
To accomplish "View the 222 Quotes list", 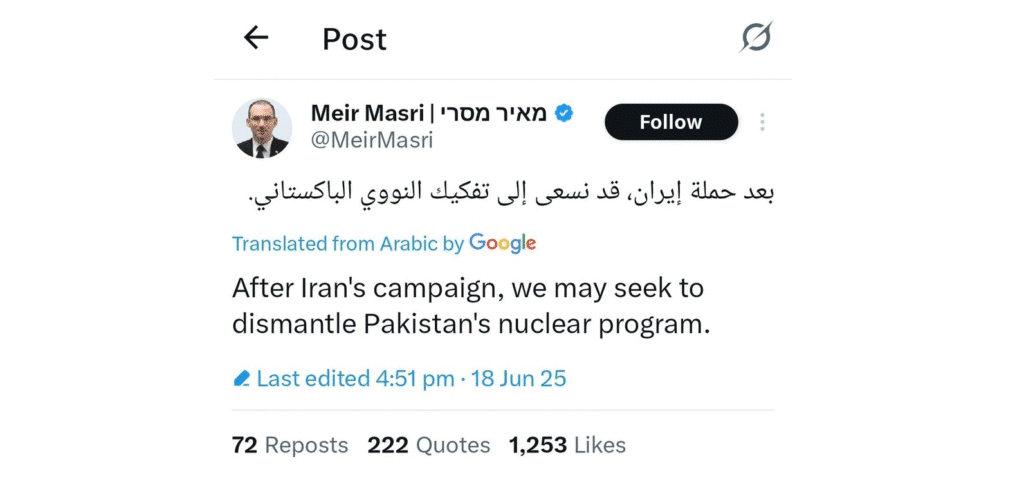I will 429,445.
